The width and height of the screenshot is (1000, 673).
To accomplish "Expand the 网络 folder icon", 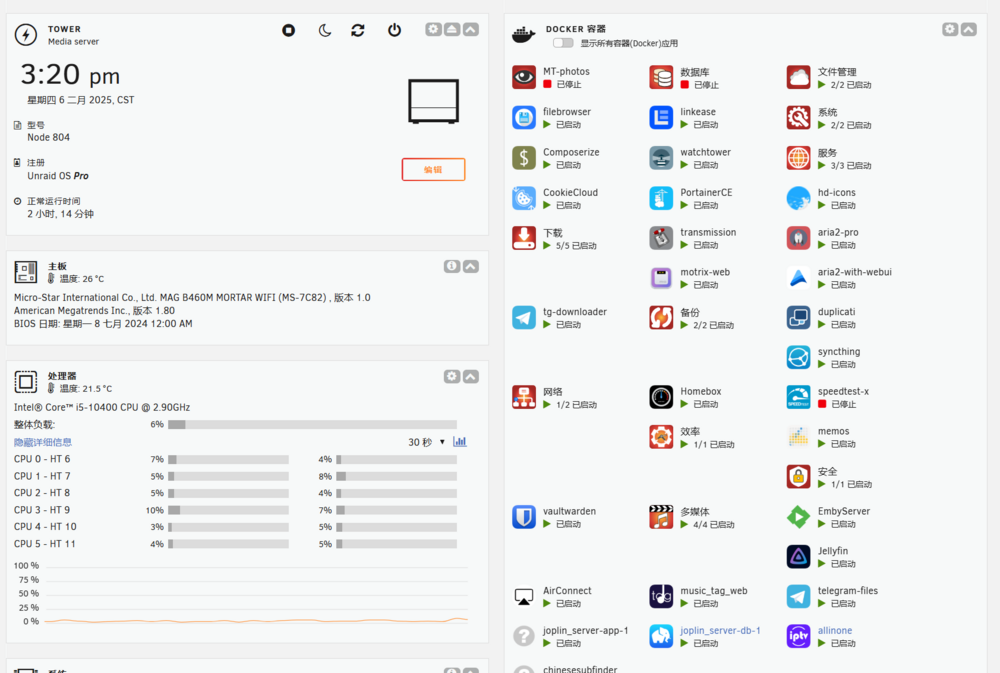I will coord(524,397).
